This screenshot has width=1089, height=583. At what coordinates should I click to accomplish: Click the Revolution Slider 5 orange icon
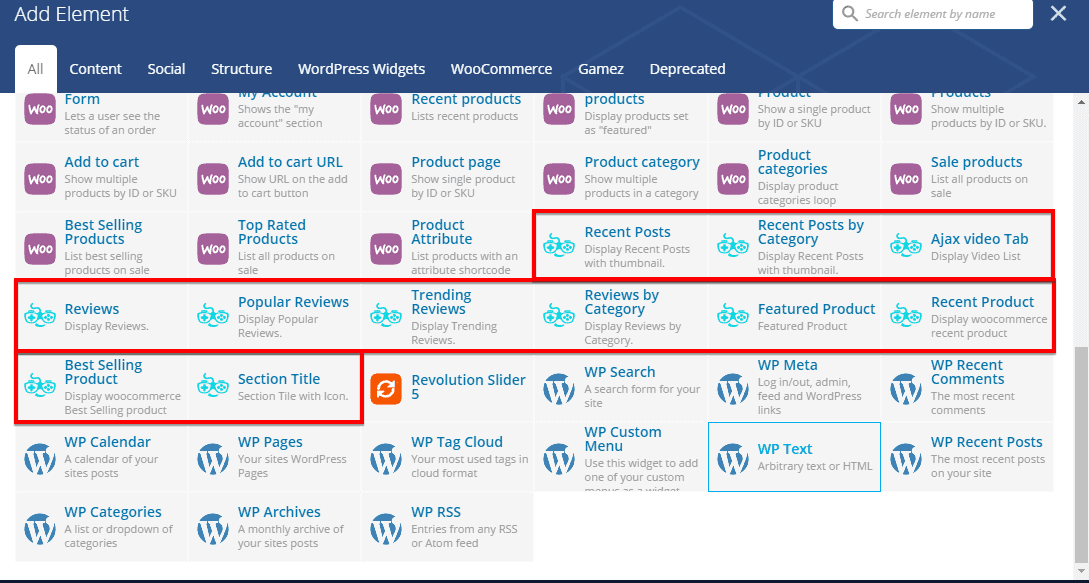(386, 387)
